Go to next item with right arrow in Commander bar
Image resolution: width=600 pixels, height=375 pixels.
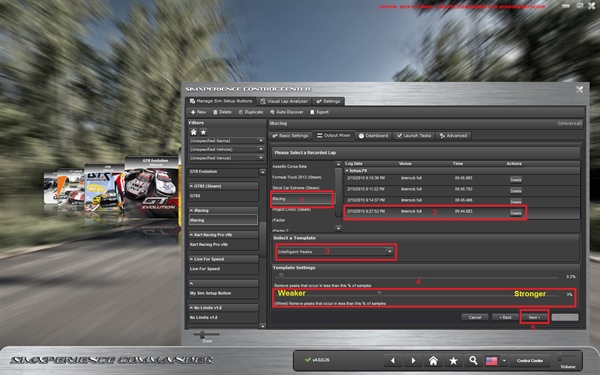[413, 360]
